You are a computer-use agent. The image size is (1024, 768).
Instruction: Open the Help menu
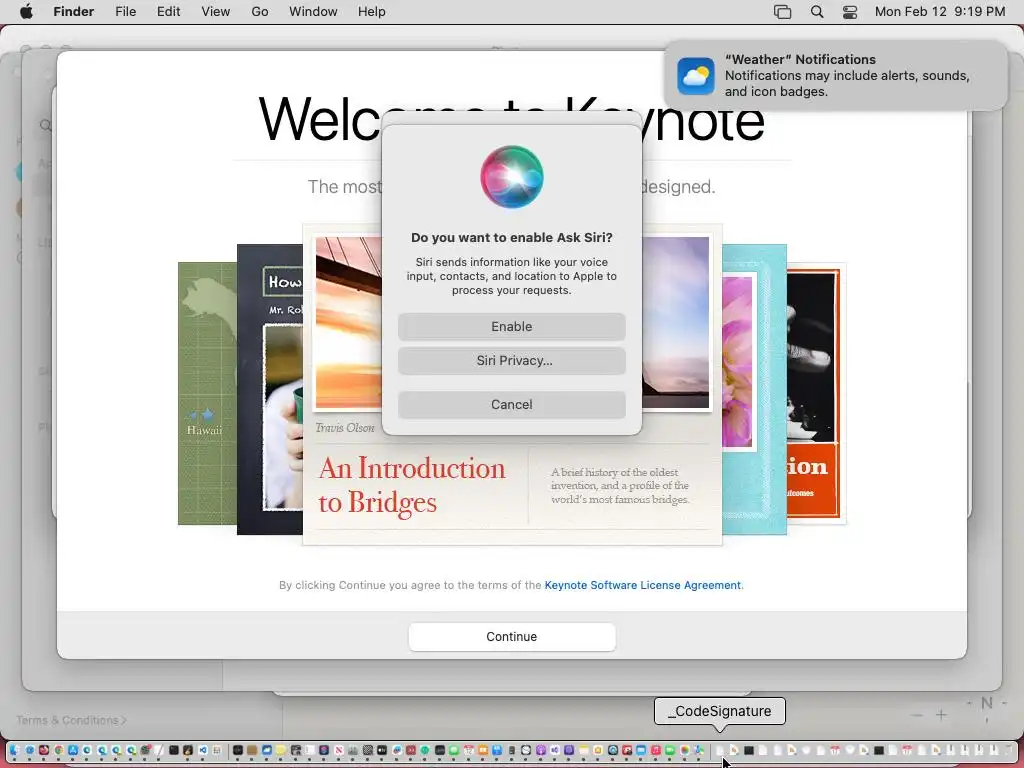coord(372,12)
